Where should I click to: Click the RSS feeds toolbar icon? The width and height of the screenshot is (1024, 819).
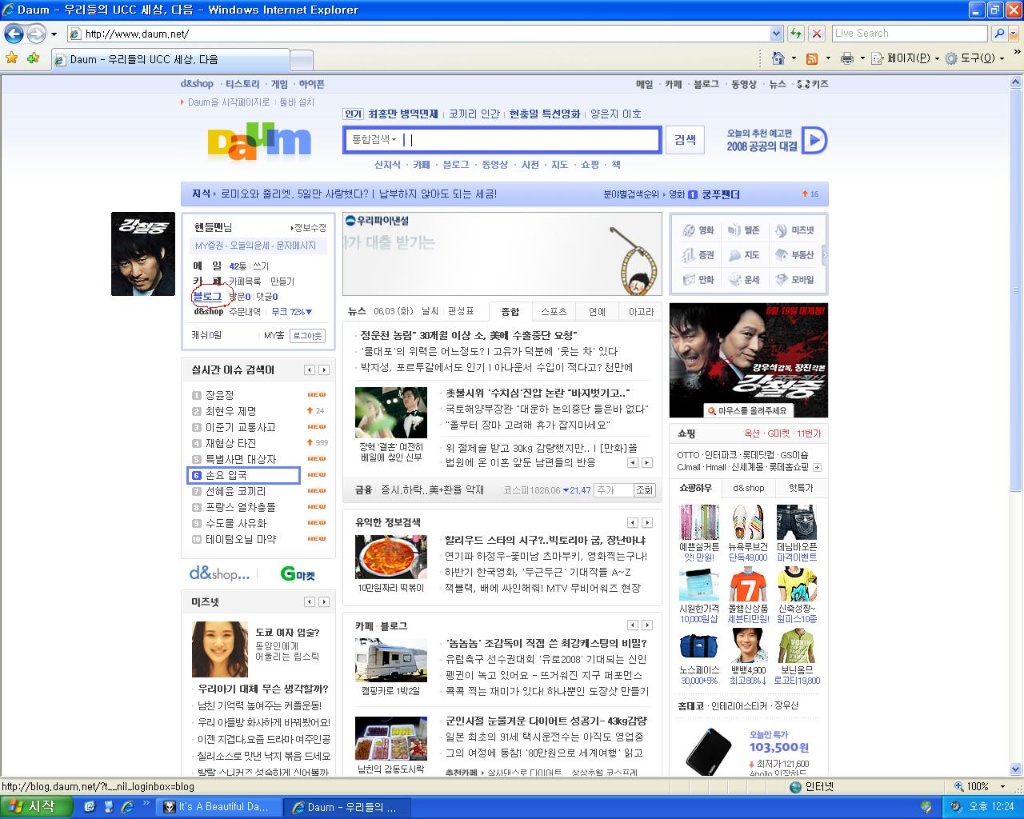tap(812, 59)
